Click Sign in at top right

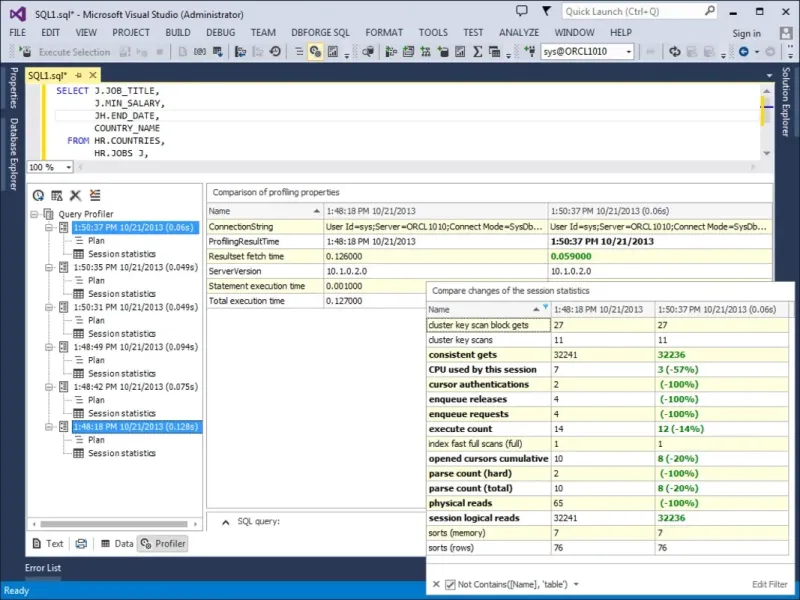(745, 33)
